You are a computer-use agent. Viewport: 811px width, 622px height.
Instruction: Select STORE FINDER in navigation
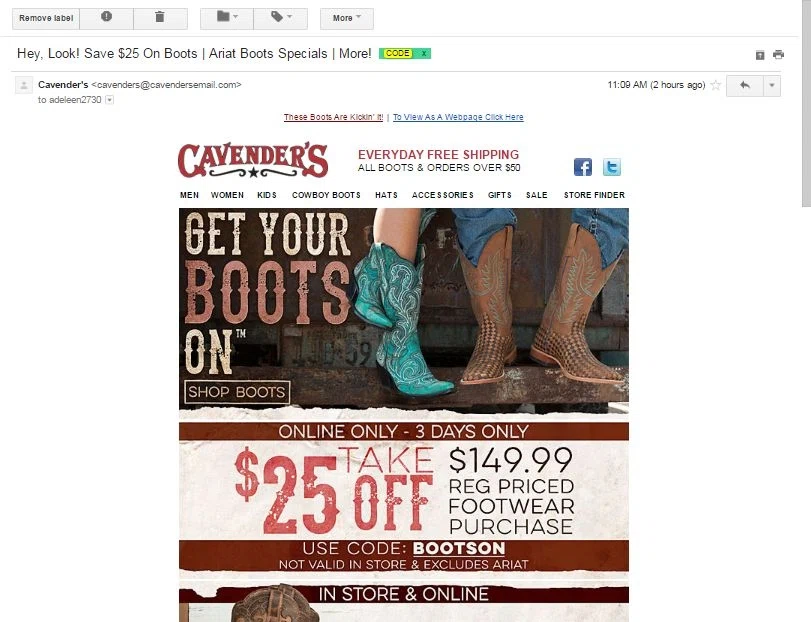tap(594, 195)
